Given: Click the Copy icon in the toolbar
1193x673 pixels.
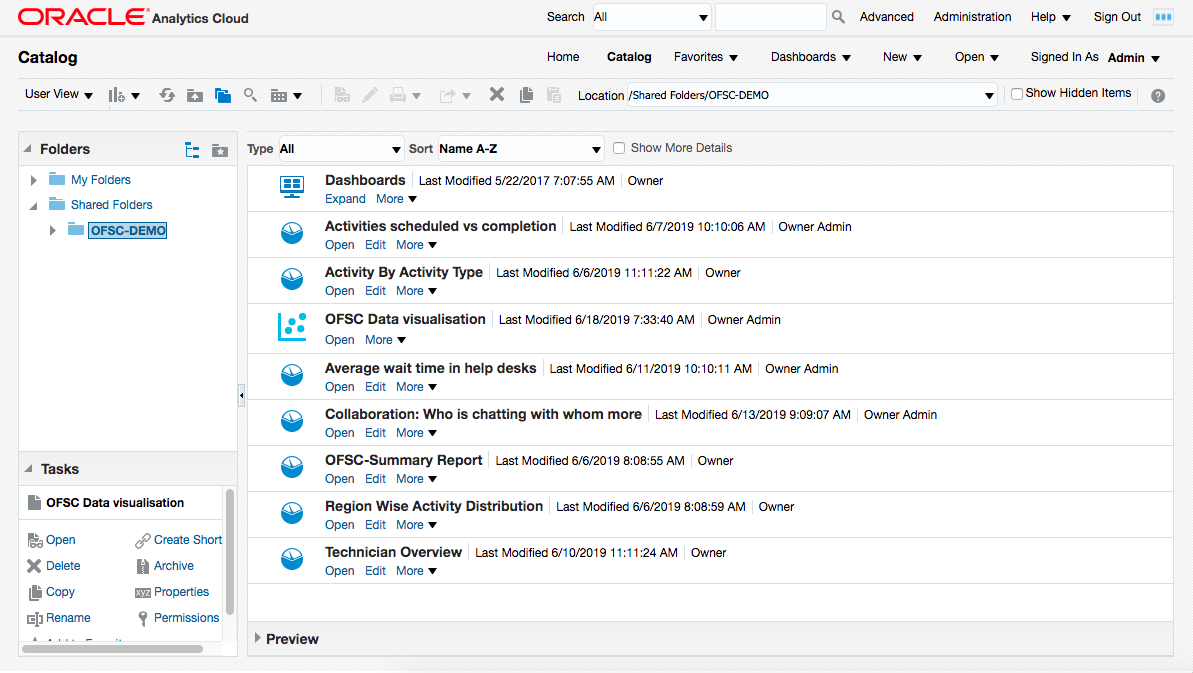Looking at the screenshot, I should tap(526, 95).
